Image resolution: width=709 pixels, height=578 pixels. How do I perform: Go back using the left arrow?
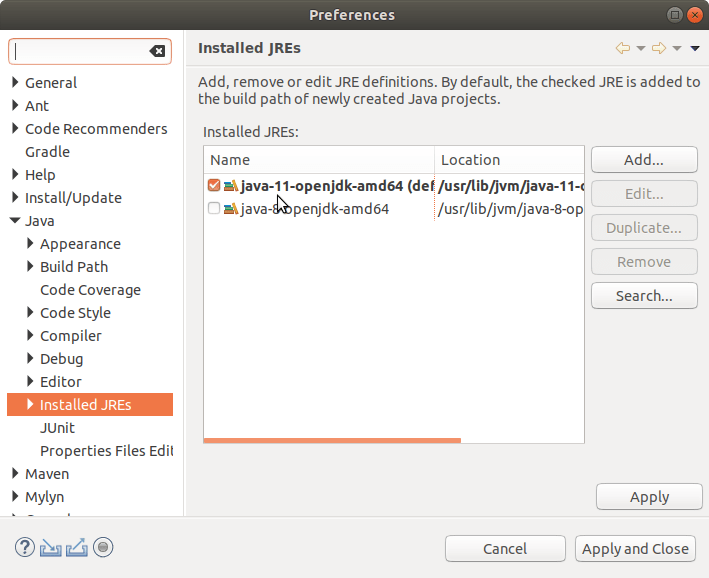(623, 48)
